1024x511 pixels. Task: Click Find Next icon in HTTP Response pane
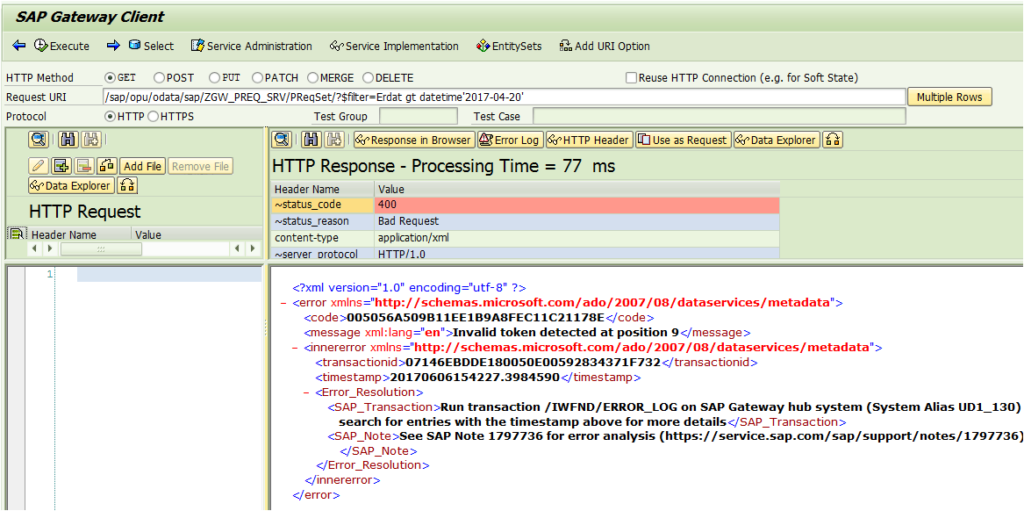(x=334, y=139)
